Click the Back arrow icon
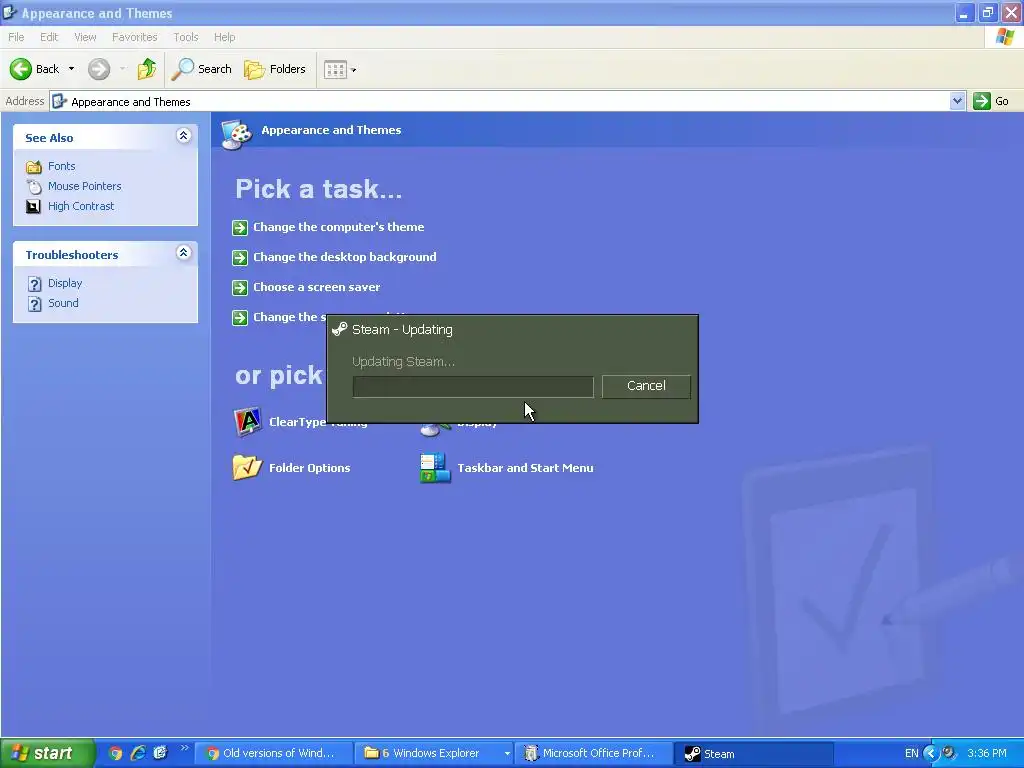Screen dimensions: 1024x768 20,69
